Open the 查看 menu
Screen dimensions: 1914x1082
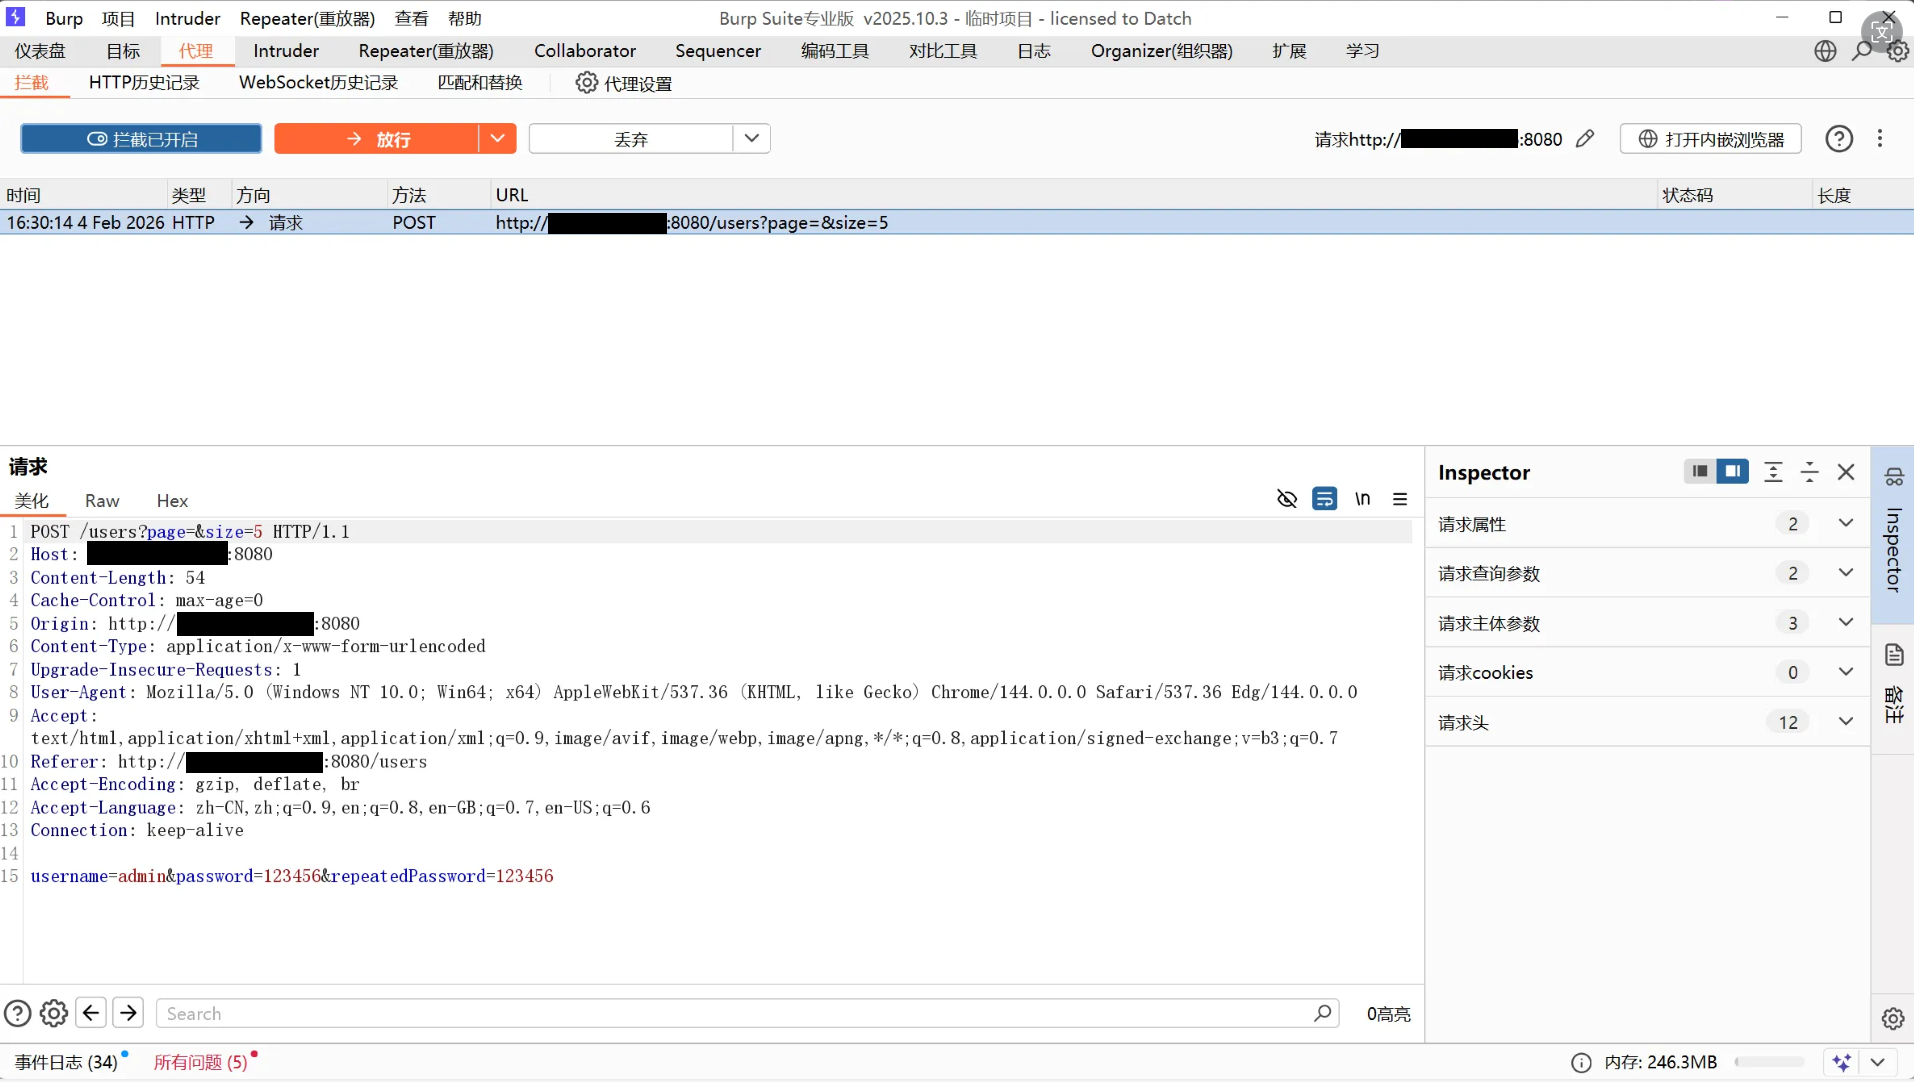[411, 18]
